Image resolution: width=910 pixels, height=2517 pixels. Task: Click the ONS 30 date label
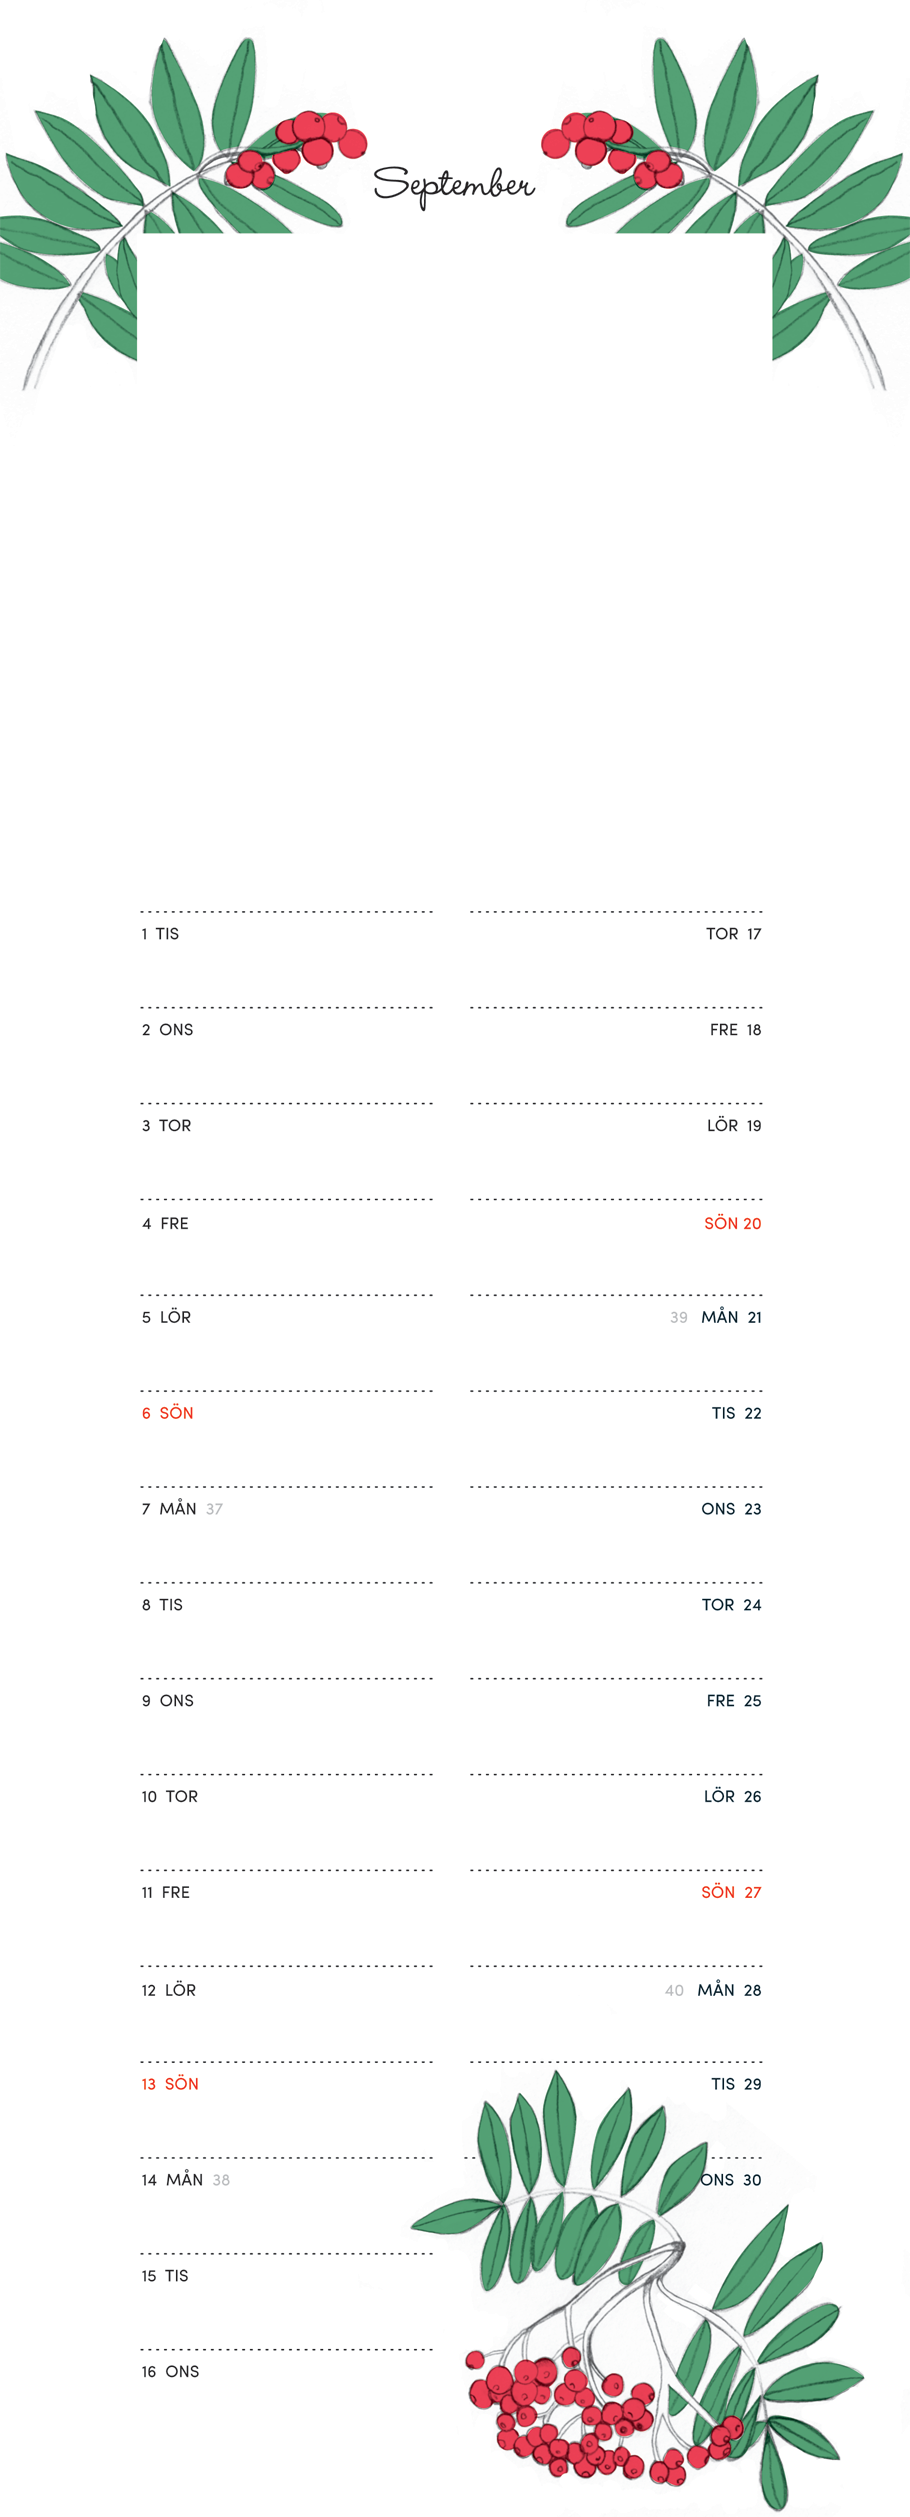pos(731,2180)
